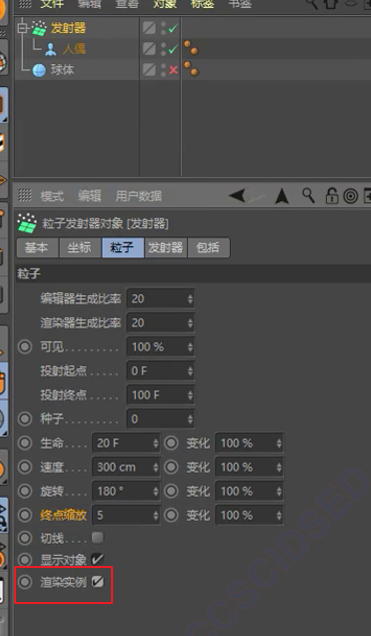Toggle the visibility dots on the 球体 row
This screenshot has width=371, height=636.
tap(163, 70)
